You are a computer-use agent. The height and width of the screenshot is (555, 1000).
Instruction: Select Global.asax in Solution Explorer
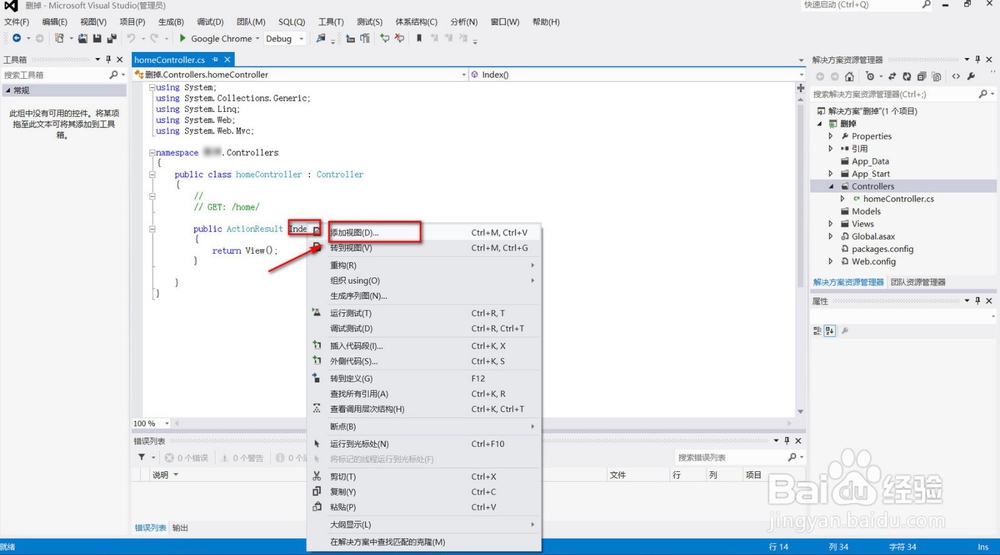click(873, 236)
